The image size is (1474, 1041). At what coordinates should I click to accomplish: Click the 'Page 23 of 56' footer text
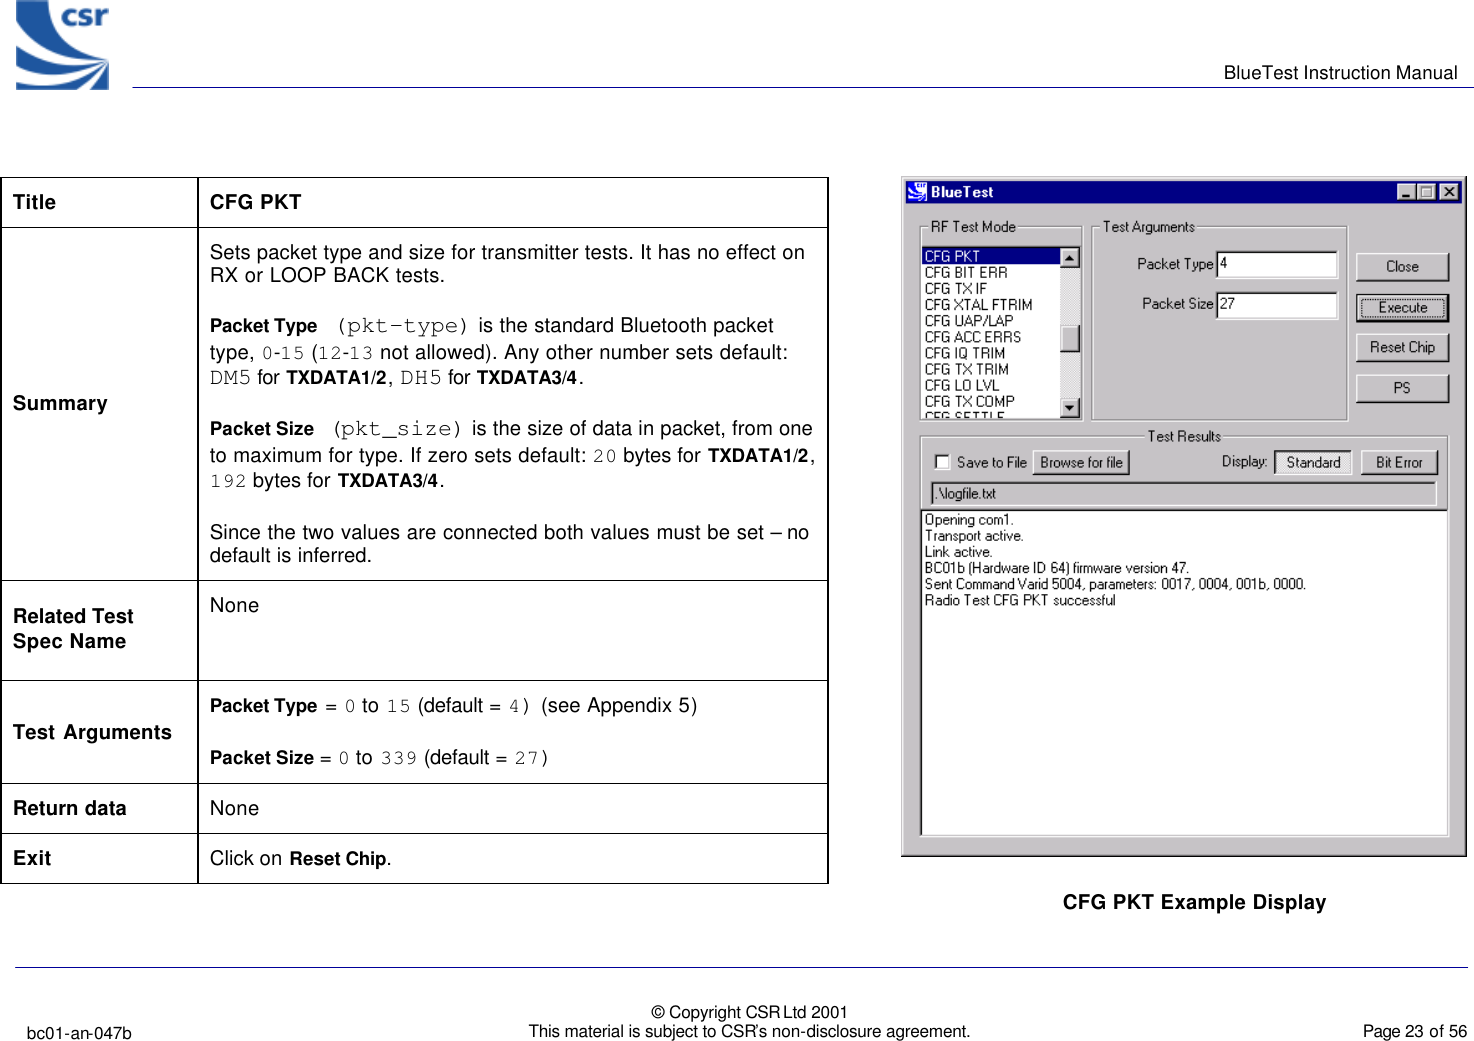coord(1414,1031)
